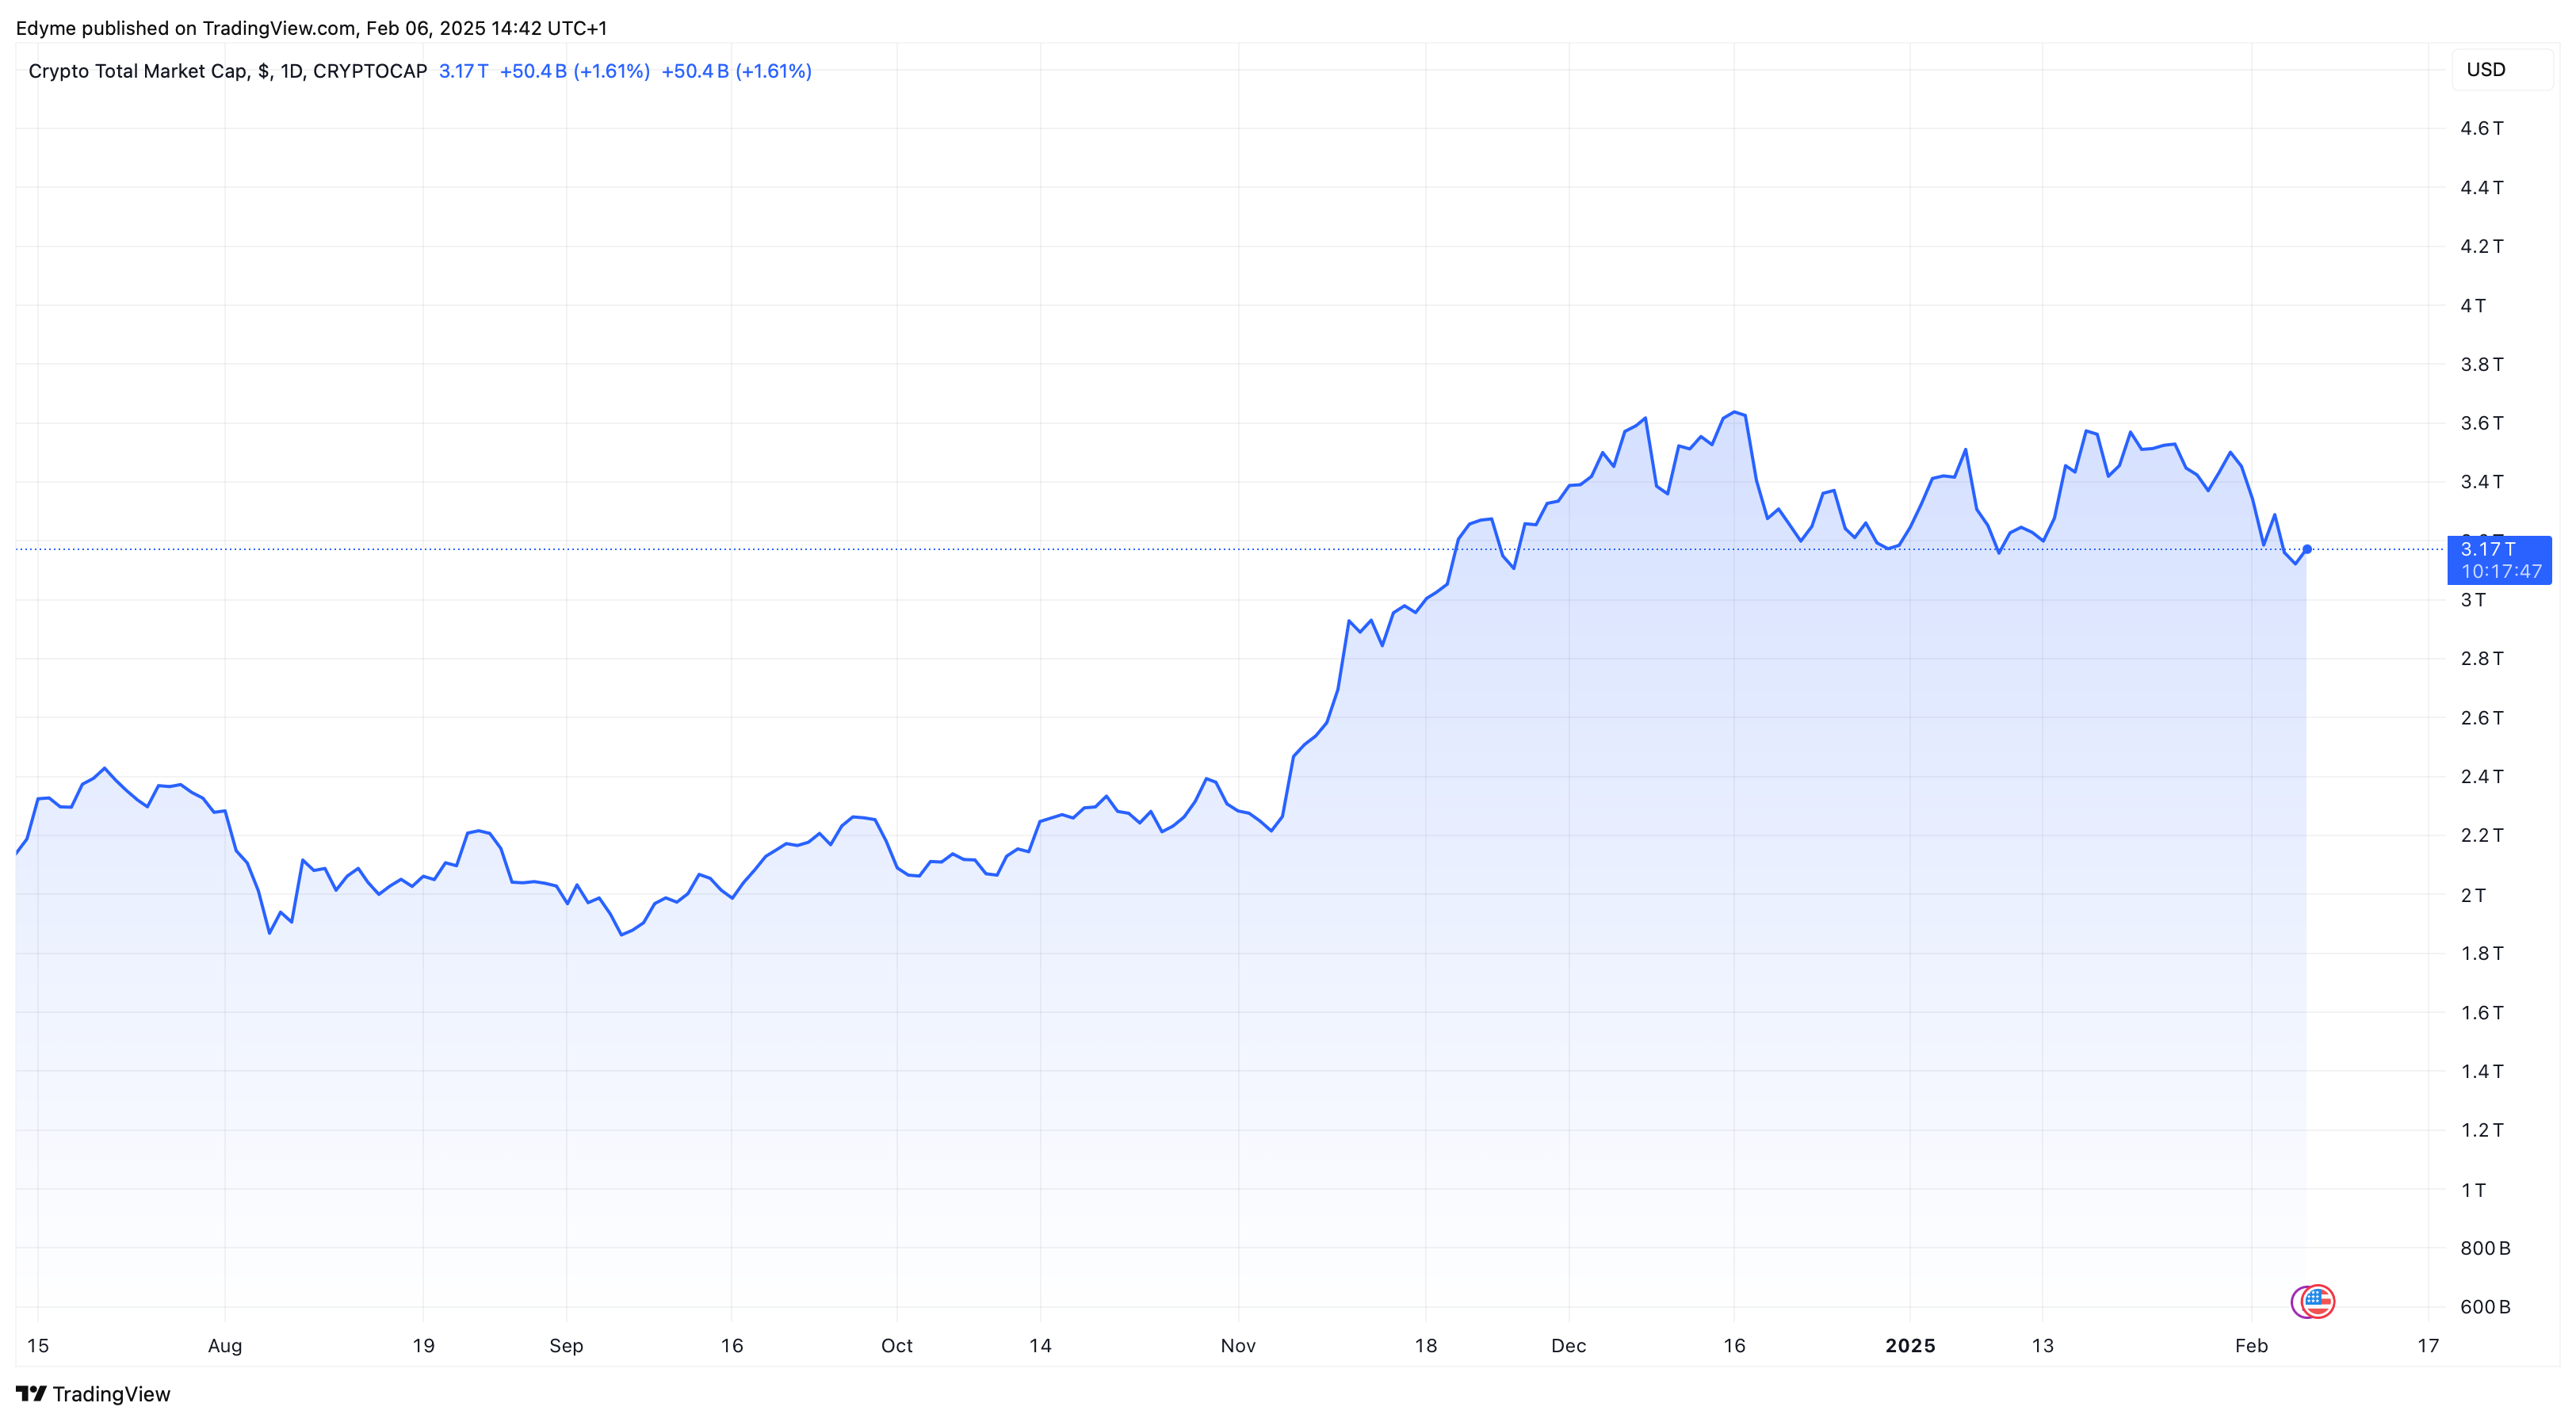
Task: Select the 3.17 T value in the chart legend
Action: coord(464,71)
